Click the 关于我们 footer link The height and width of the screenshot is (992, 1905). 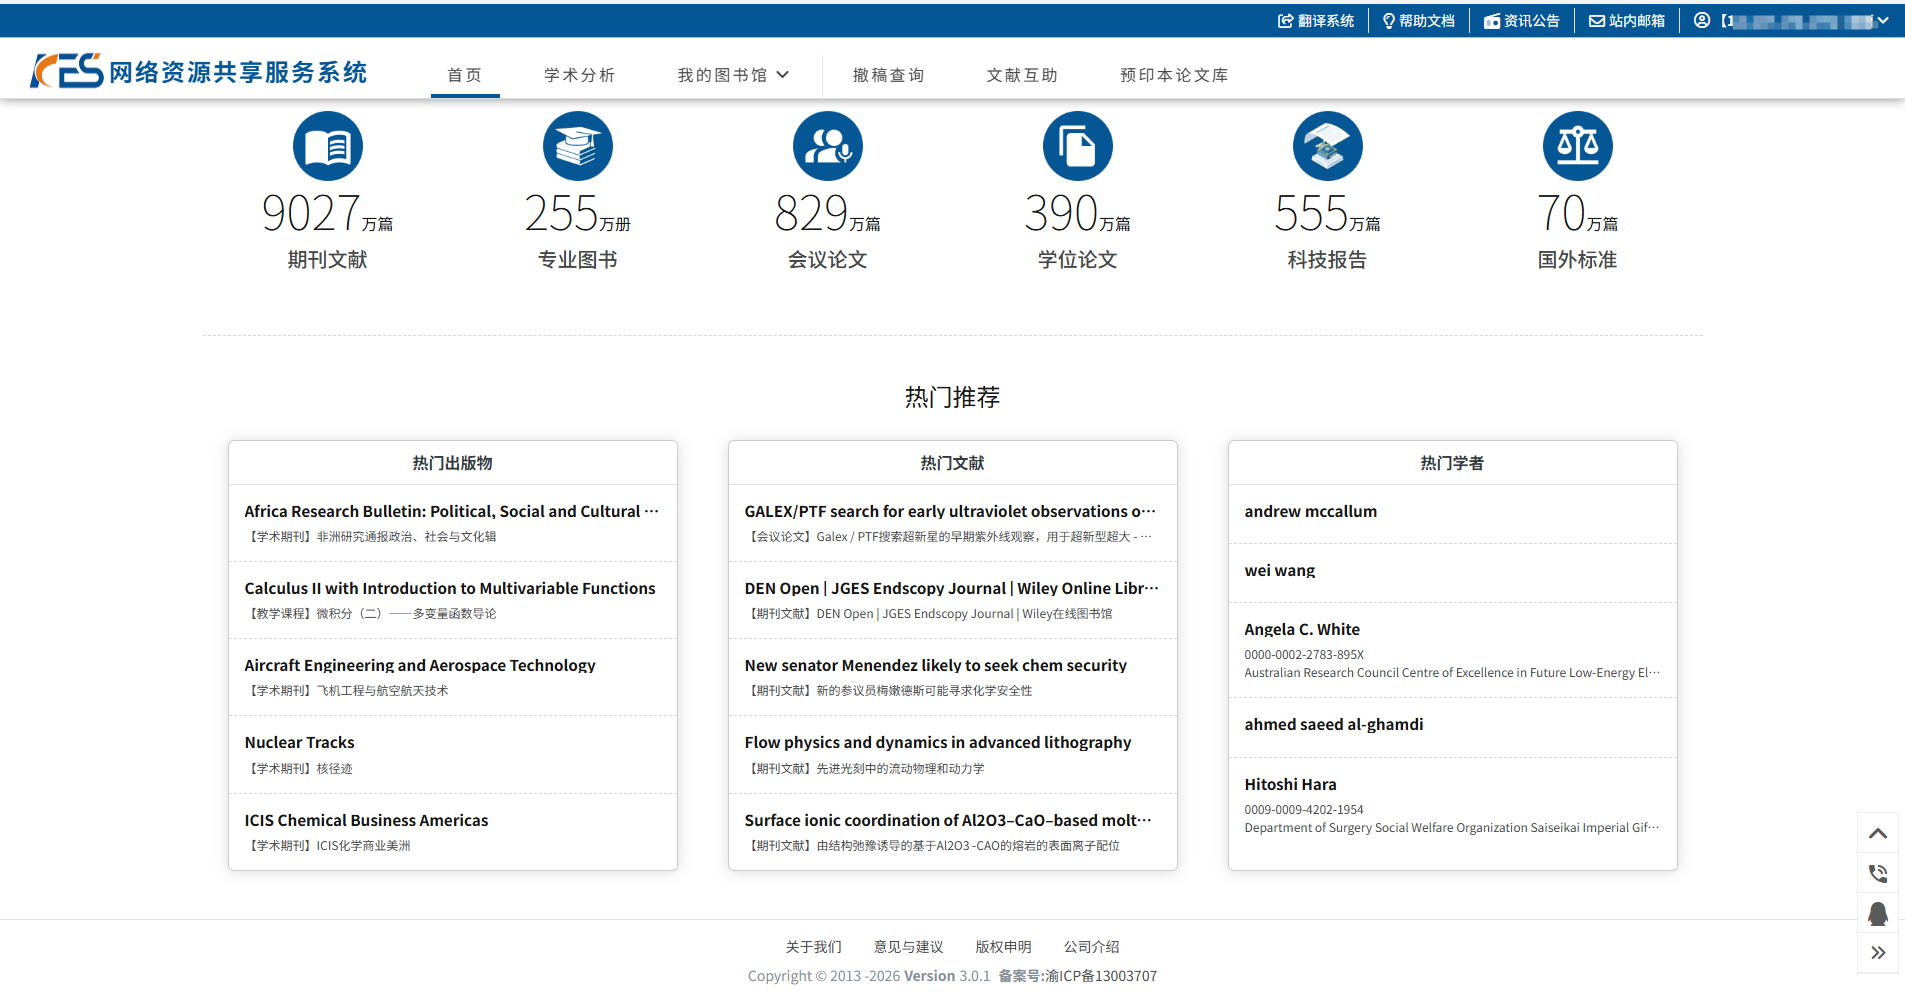813,946
